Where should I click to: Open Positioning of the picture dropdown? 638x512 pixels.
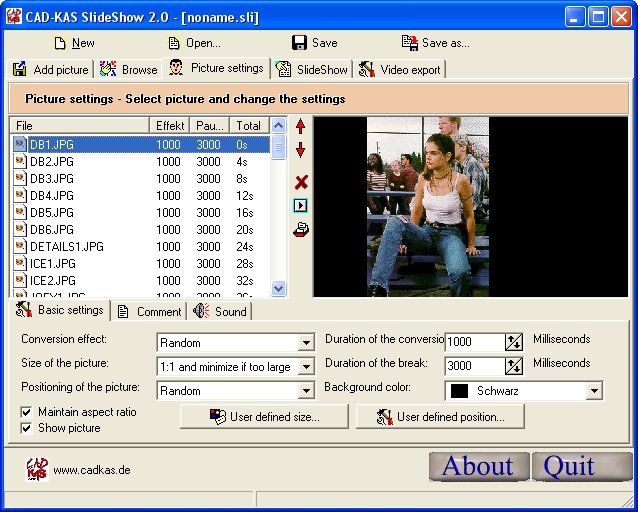point(306,391)
